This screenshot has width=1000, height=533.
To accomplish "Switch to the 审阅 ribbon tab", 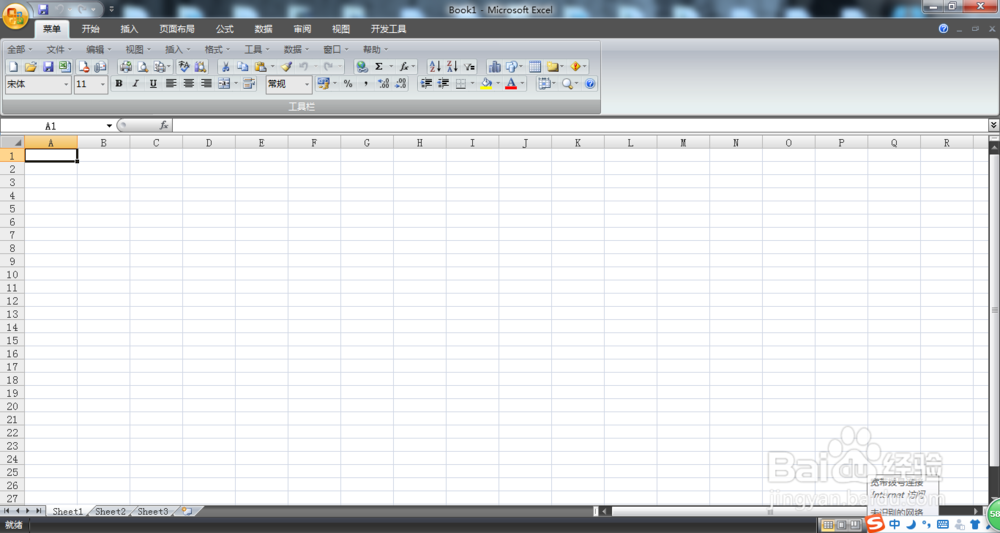I will [302, 29].
